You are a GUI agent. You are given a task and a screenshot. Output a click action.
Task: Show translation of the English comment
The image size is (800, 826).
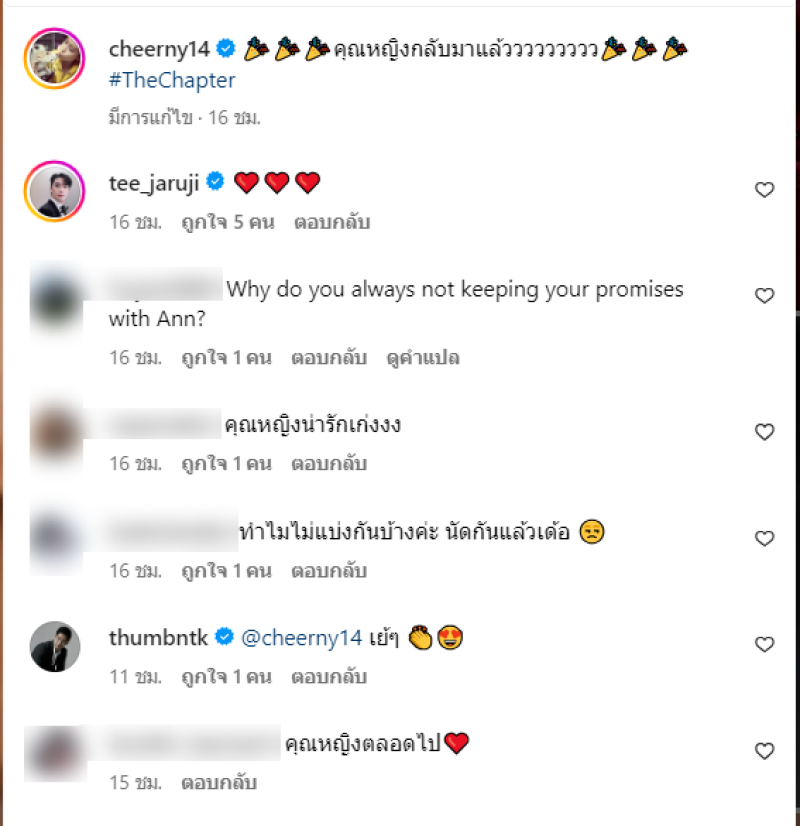423,358
